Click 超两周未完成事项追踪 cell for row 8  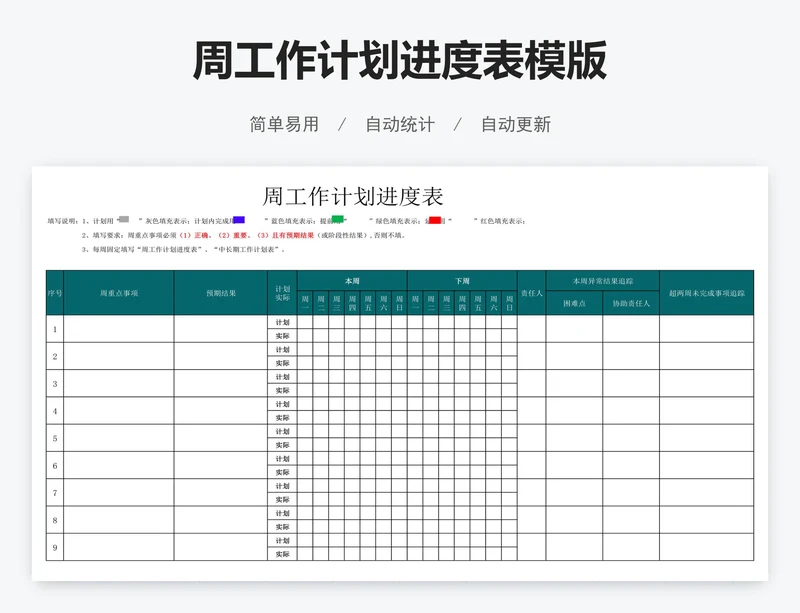pos(707,520)
